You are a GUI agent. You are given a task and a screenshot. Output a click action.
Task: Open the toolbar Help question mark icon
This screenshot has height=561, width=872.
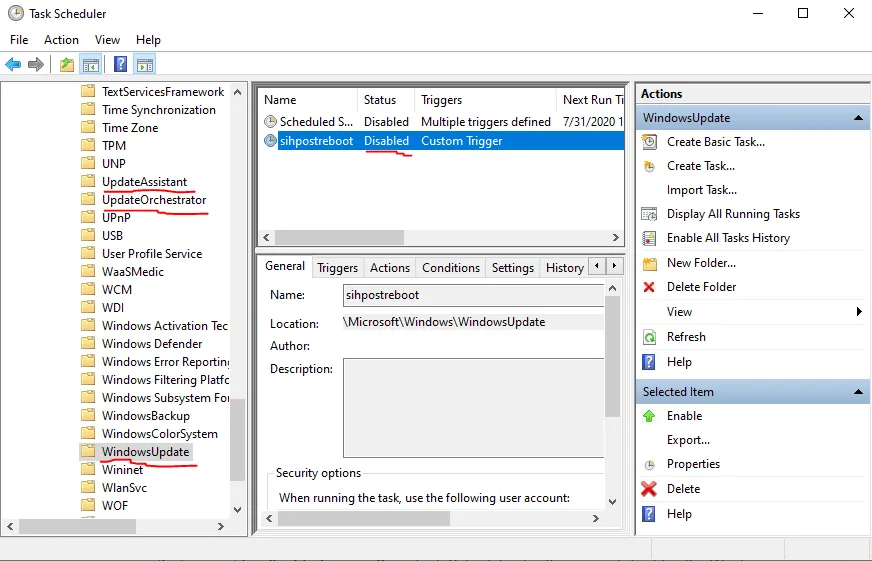[120, 64]
